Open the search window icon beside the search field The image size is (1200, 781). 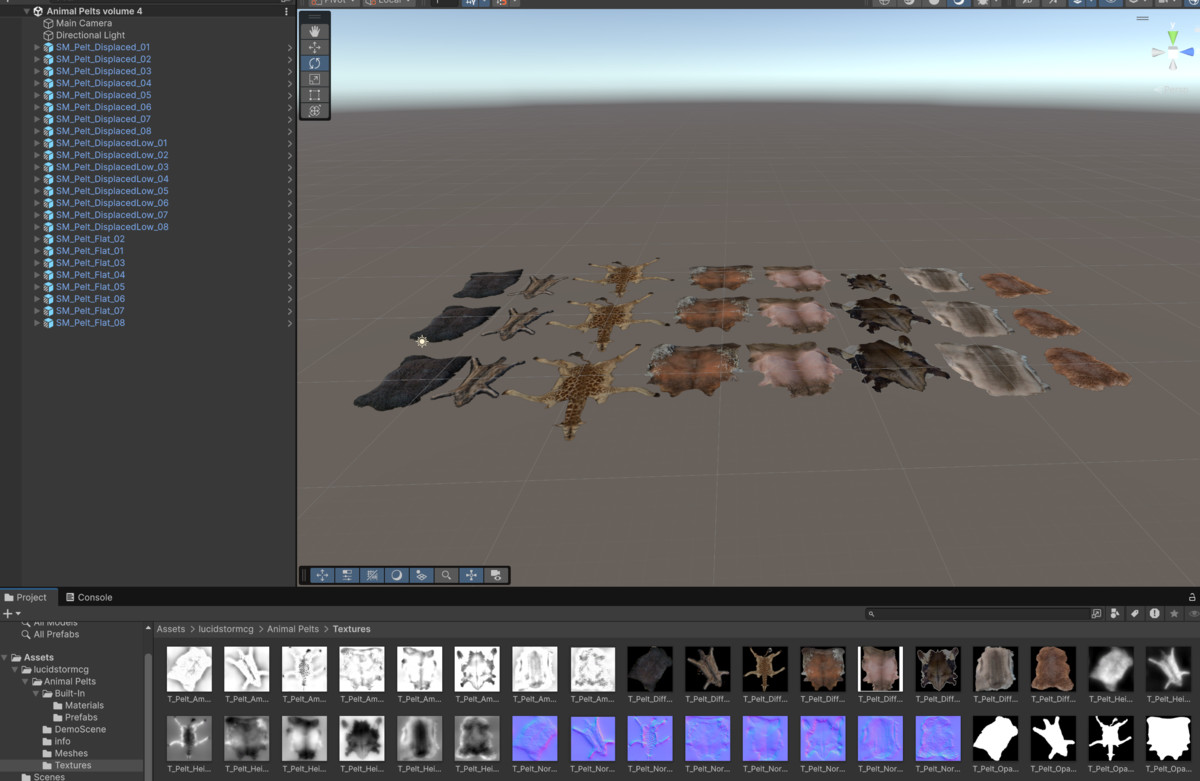click(x=1097, y=613)
